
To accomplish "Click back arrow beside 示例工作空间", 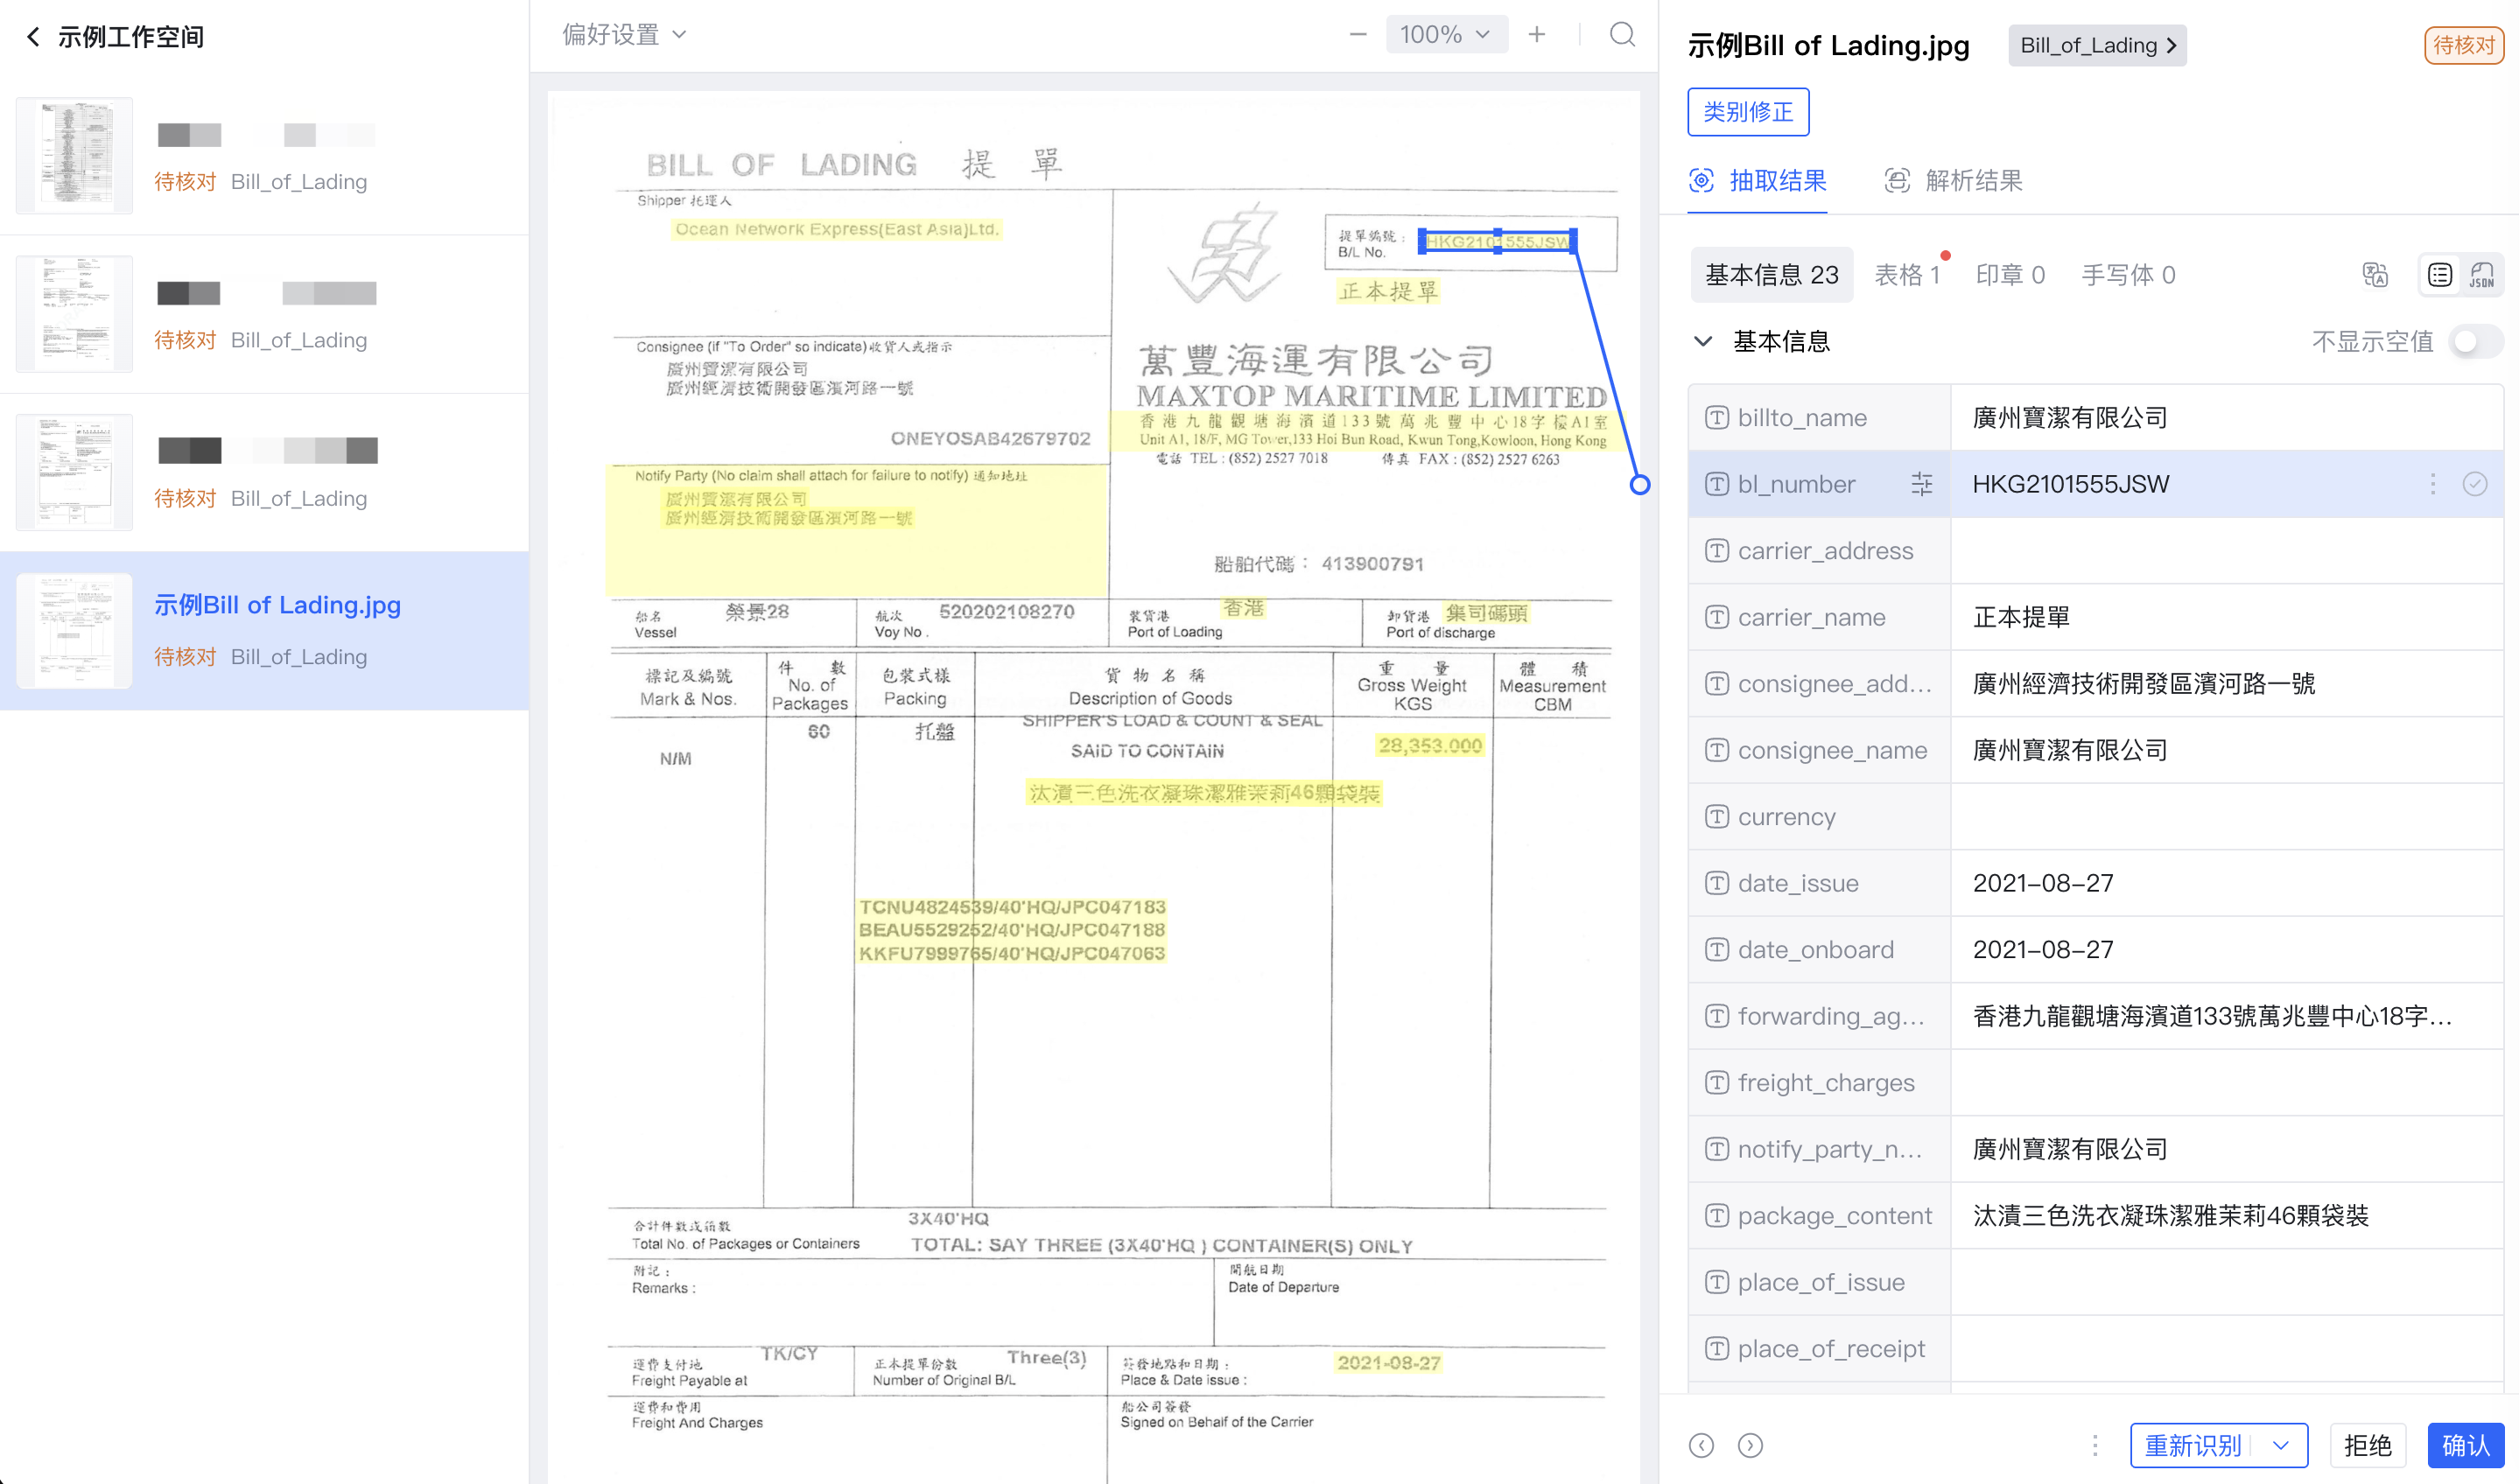I will (34, 37).
